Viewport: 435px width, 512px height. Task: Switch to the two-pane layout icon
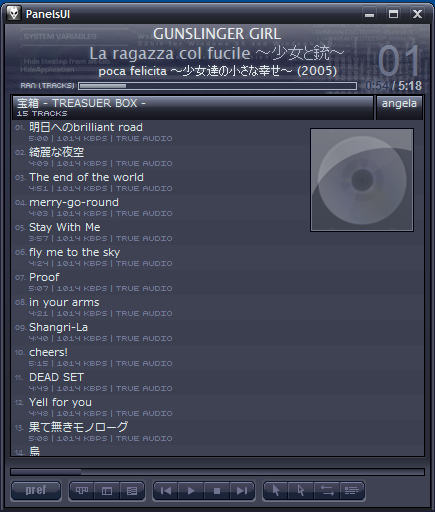107,491
